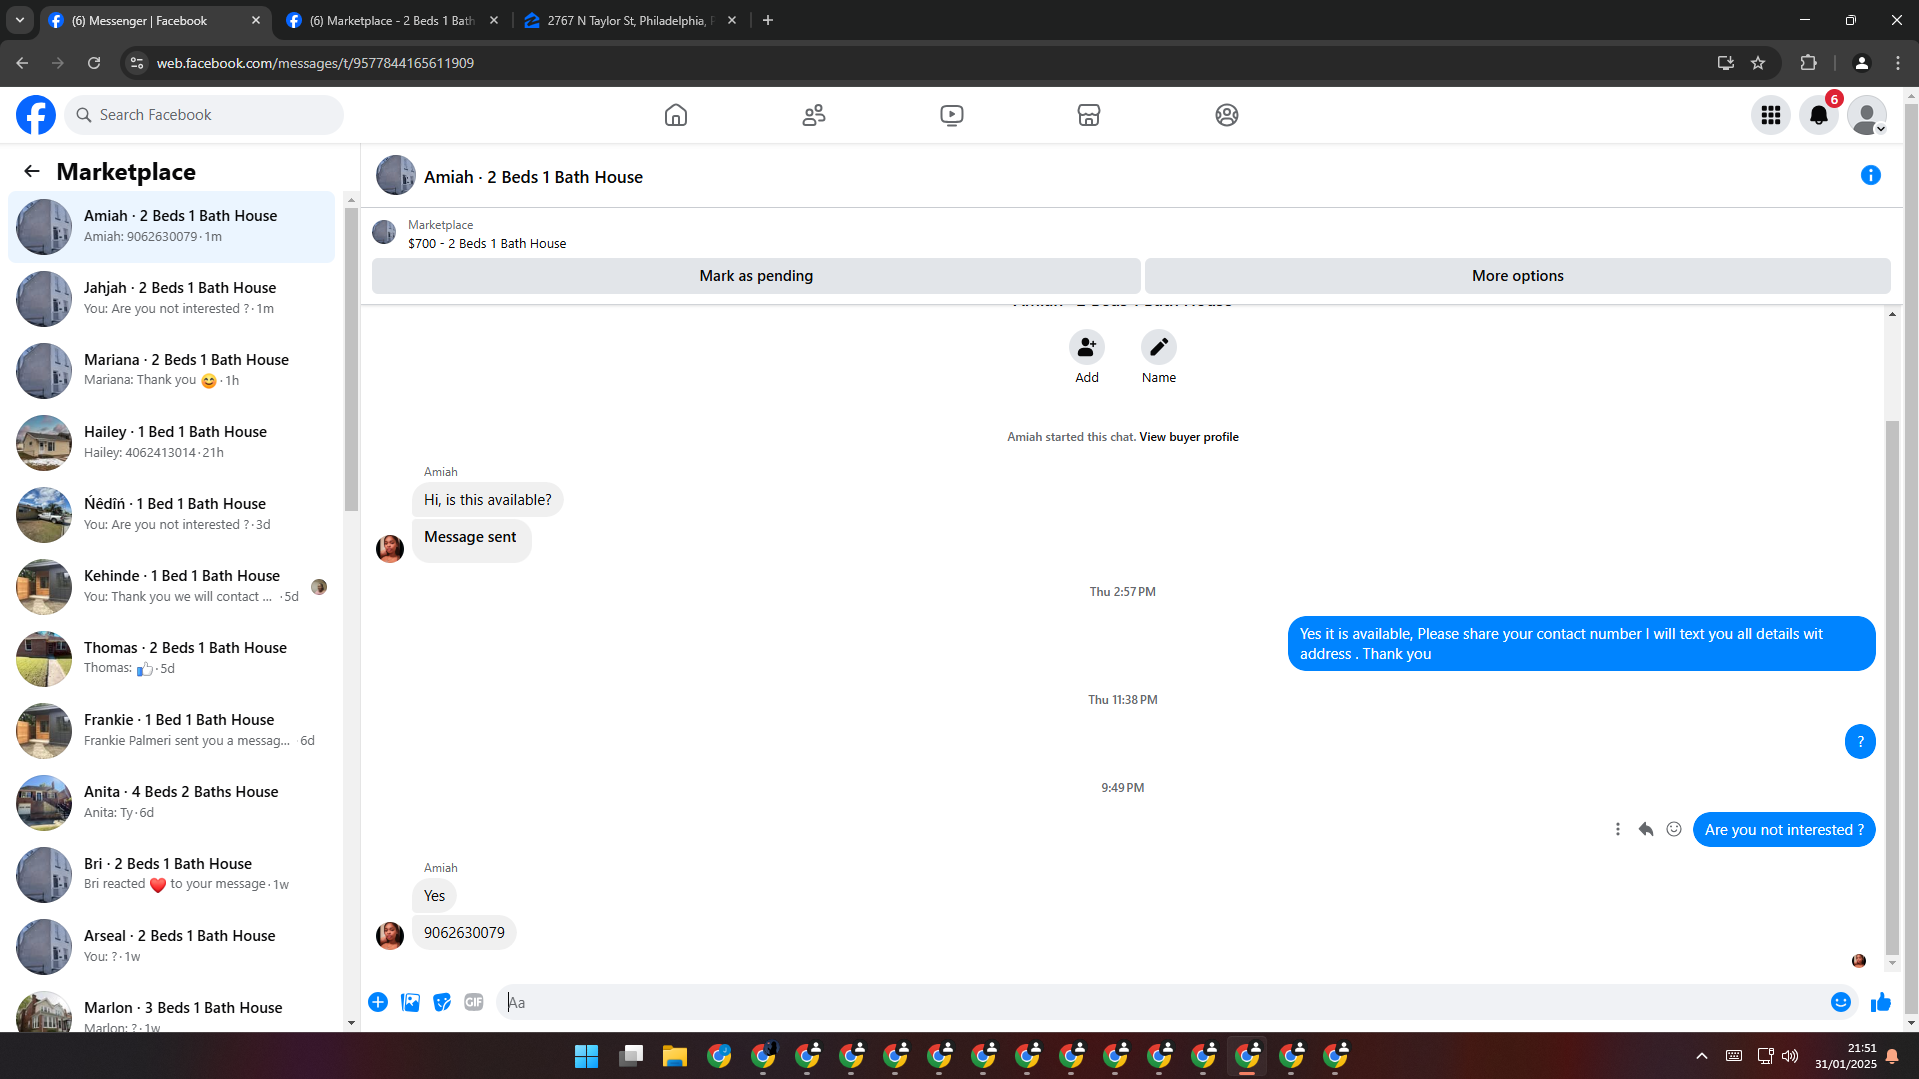Click More options button
The width and height of the screenshot is (1919, 1079).
point(1518,276)
